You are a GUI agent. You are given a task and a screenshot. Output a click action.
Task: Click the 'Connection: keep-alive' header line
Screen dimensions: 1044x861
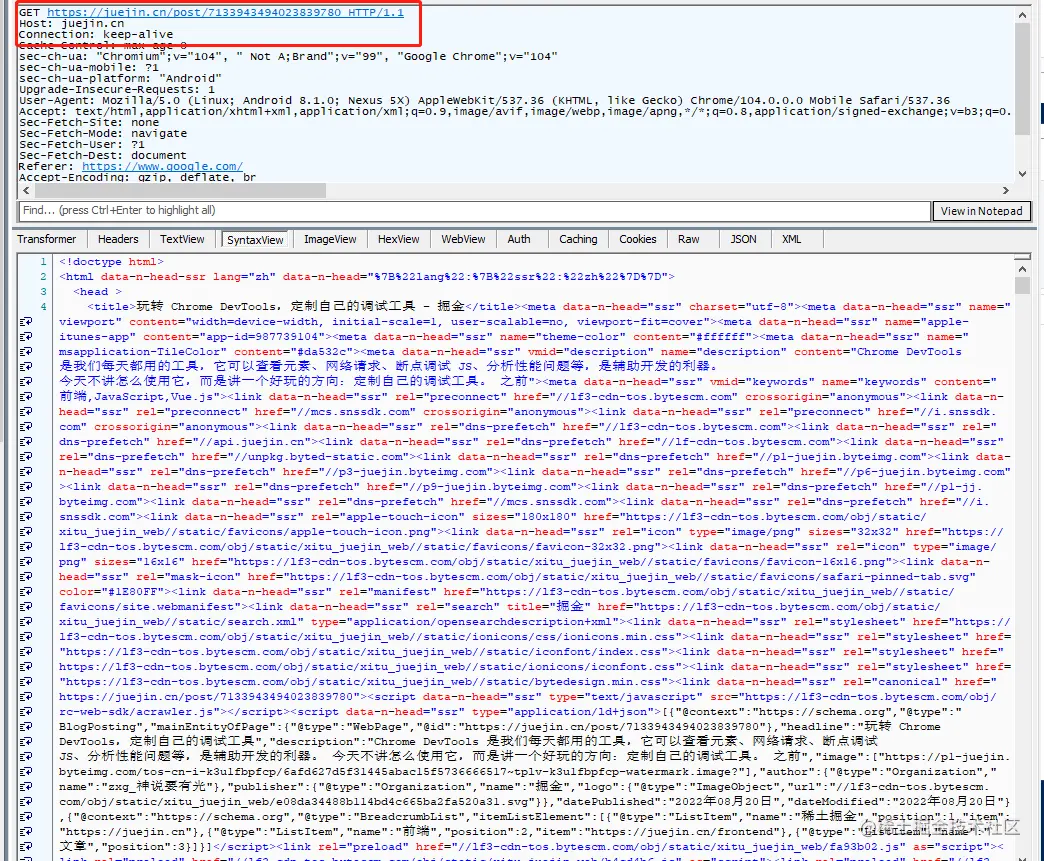(x=96, y=34)
